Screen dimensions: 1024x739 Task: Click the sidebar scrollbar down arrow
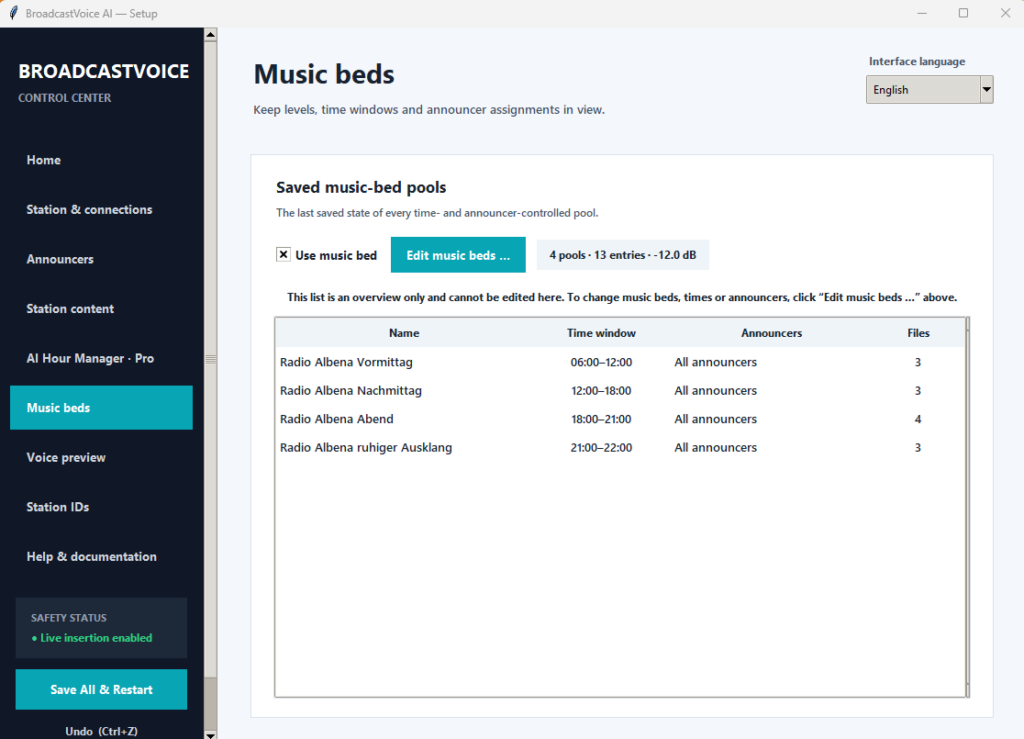(210, 734)
